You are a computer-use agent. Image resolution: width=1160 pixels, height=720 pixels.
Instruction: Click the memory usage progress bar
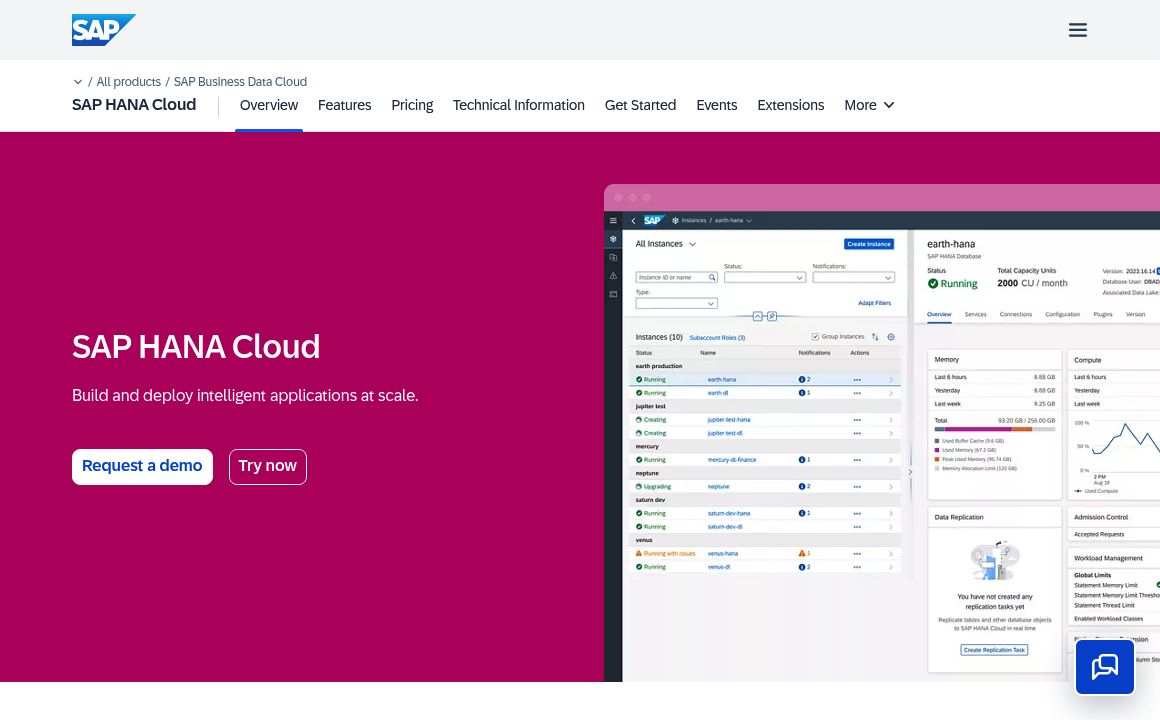point(993,429)
